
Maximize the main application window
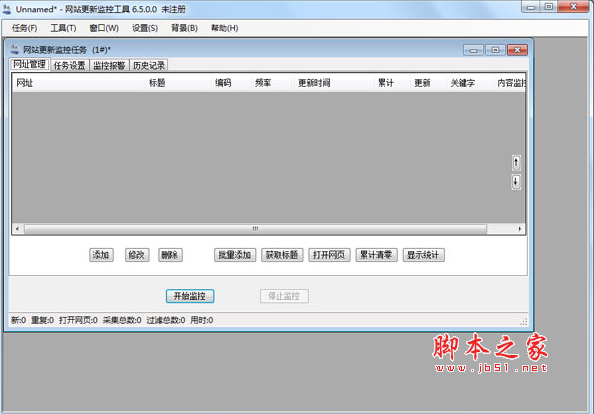549,7
